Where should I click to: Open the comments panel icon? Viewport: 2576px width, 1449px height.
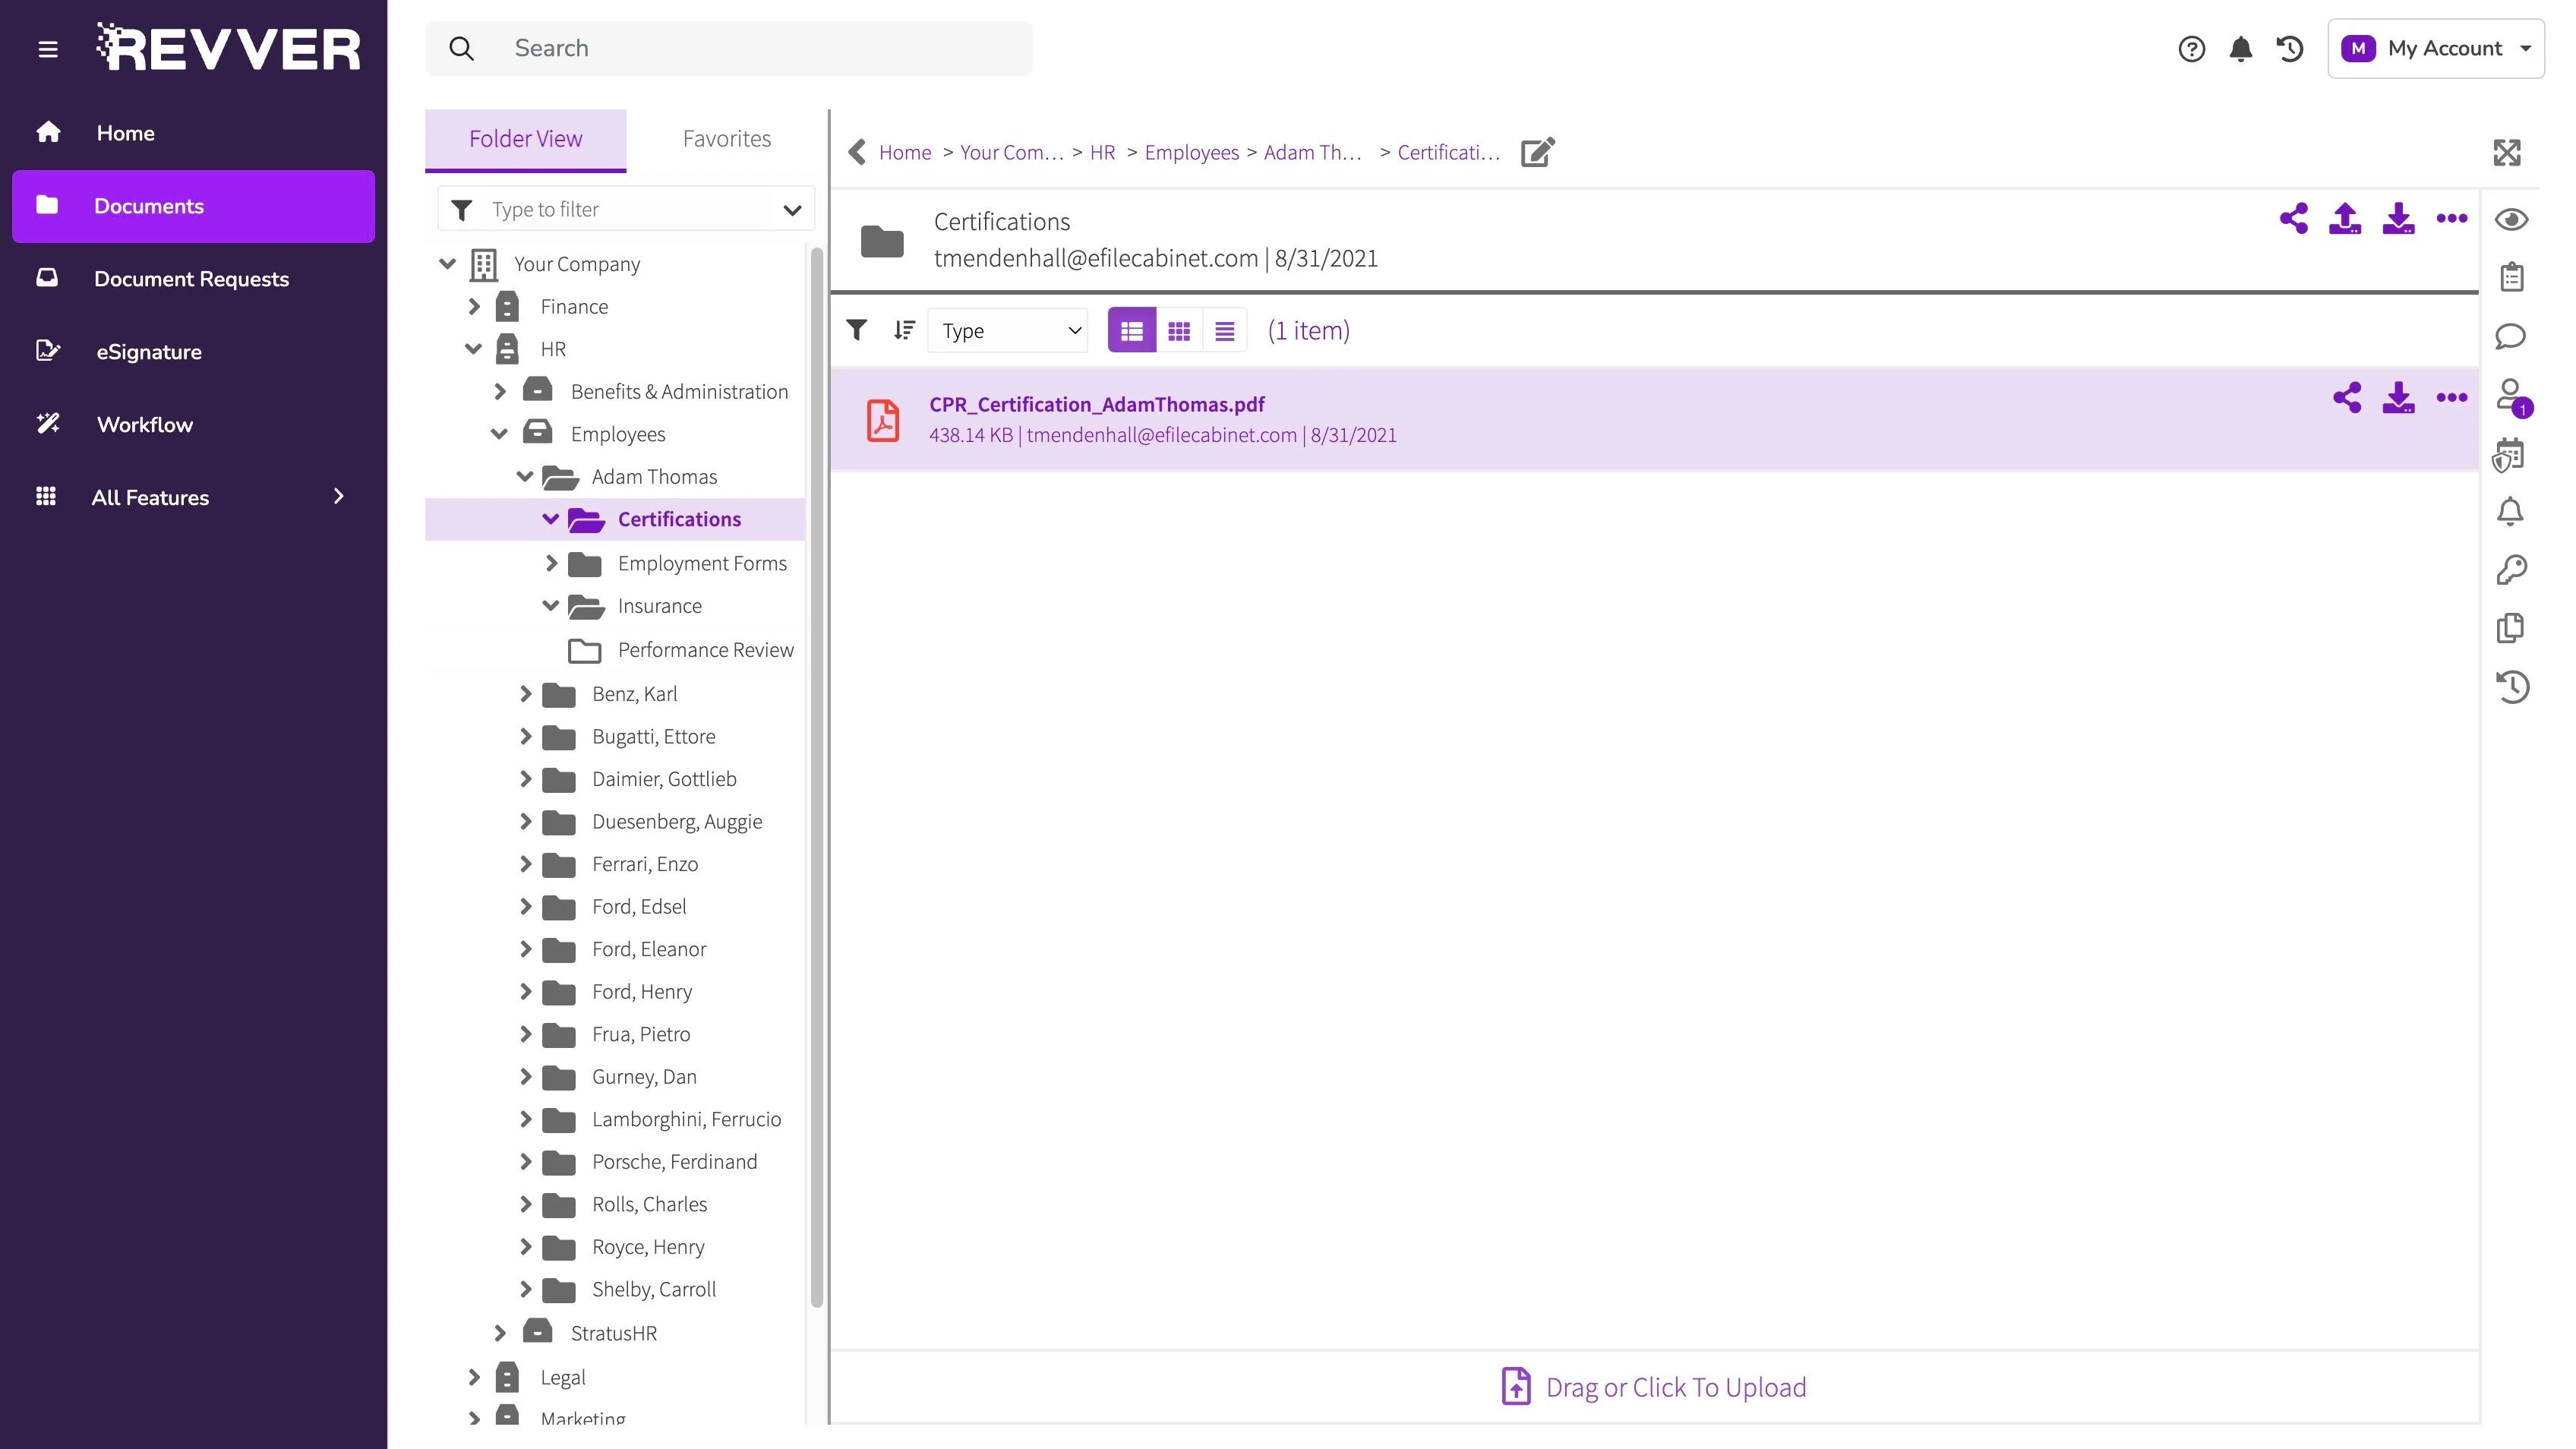pyautogui.click(x=2510, y=336)
